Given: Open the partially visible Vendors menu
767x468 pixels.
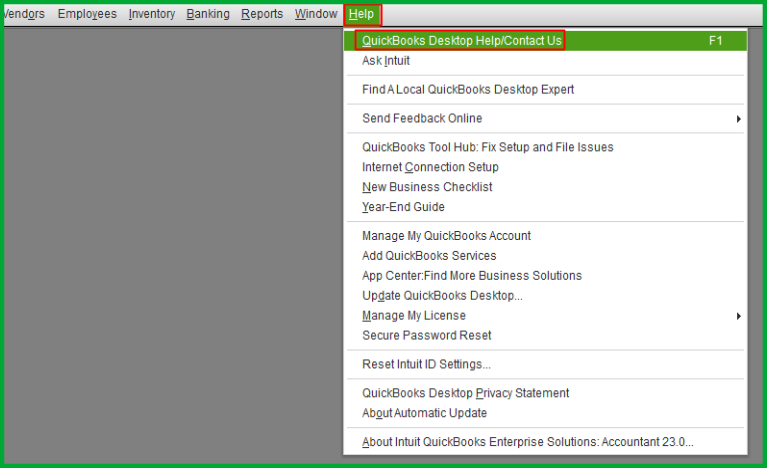Looking at the screenshot, I should click(x=24, y=14).
